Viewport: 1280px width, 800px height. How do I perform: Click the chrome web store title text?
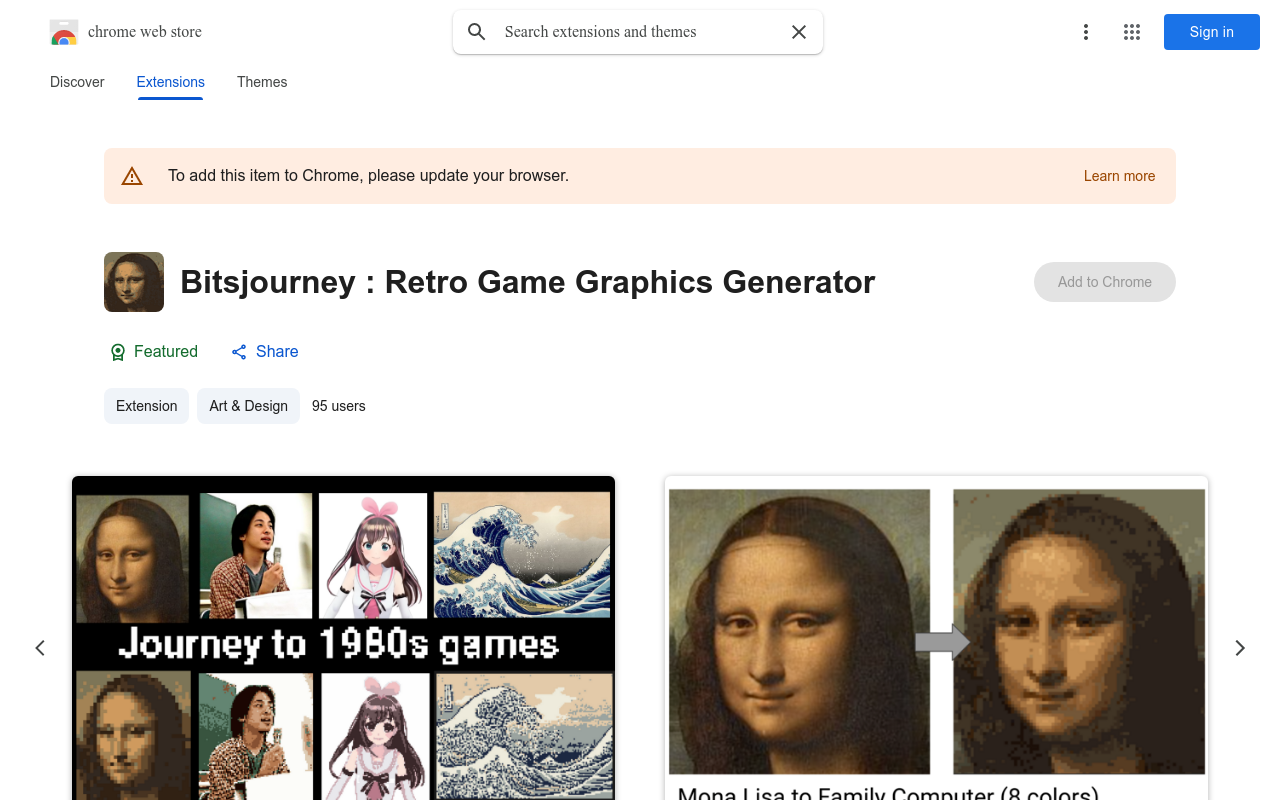[x=145, y=32]
